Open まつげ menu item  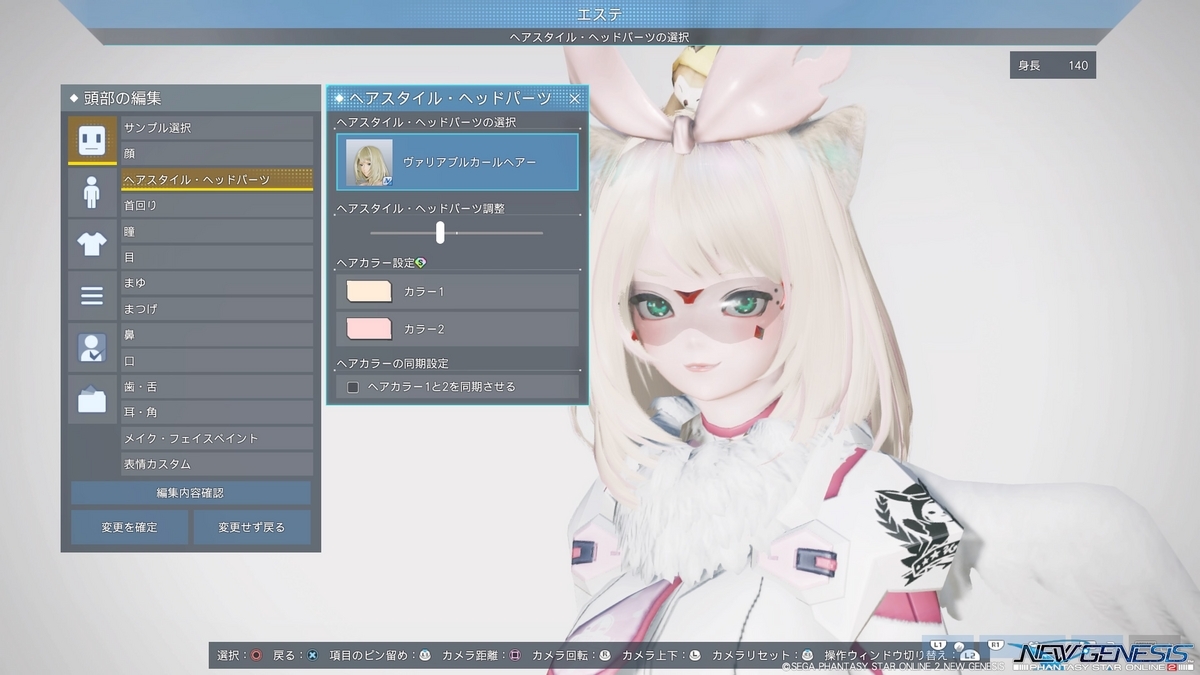(217, 309)
